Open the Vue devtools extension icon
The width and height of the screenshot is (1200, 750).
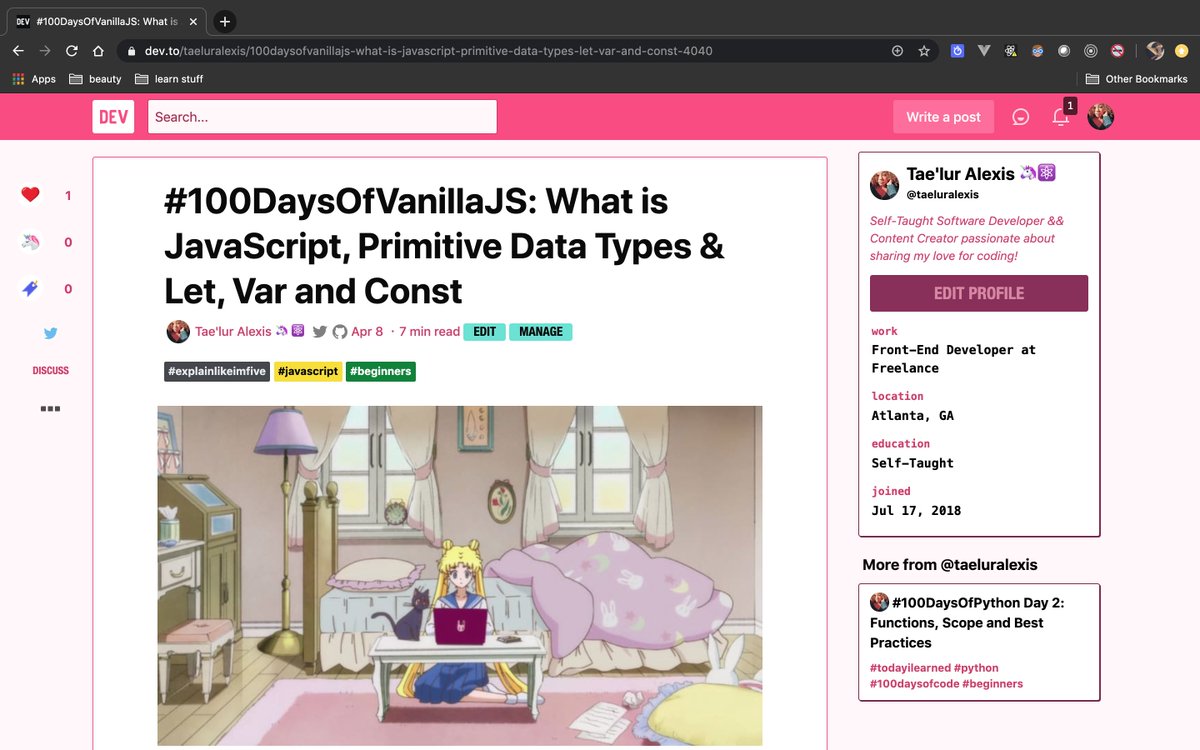point(984,51)
